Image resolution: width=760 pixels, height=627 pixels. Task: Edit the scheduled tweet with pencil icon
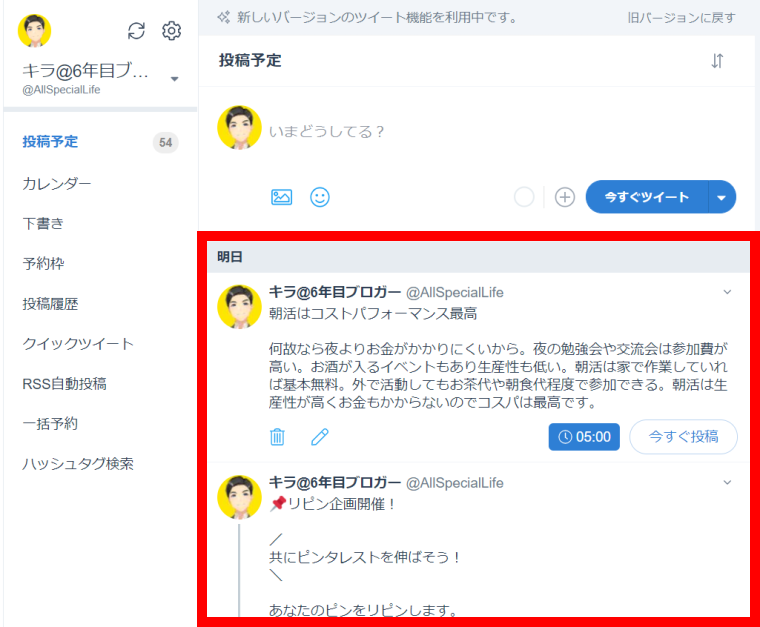(320, 437)
